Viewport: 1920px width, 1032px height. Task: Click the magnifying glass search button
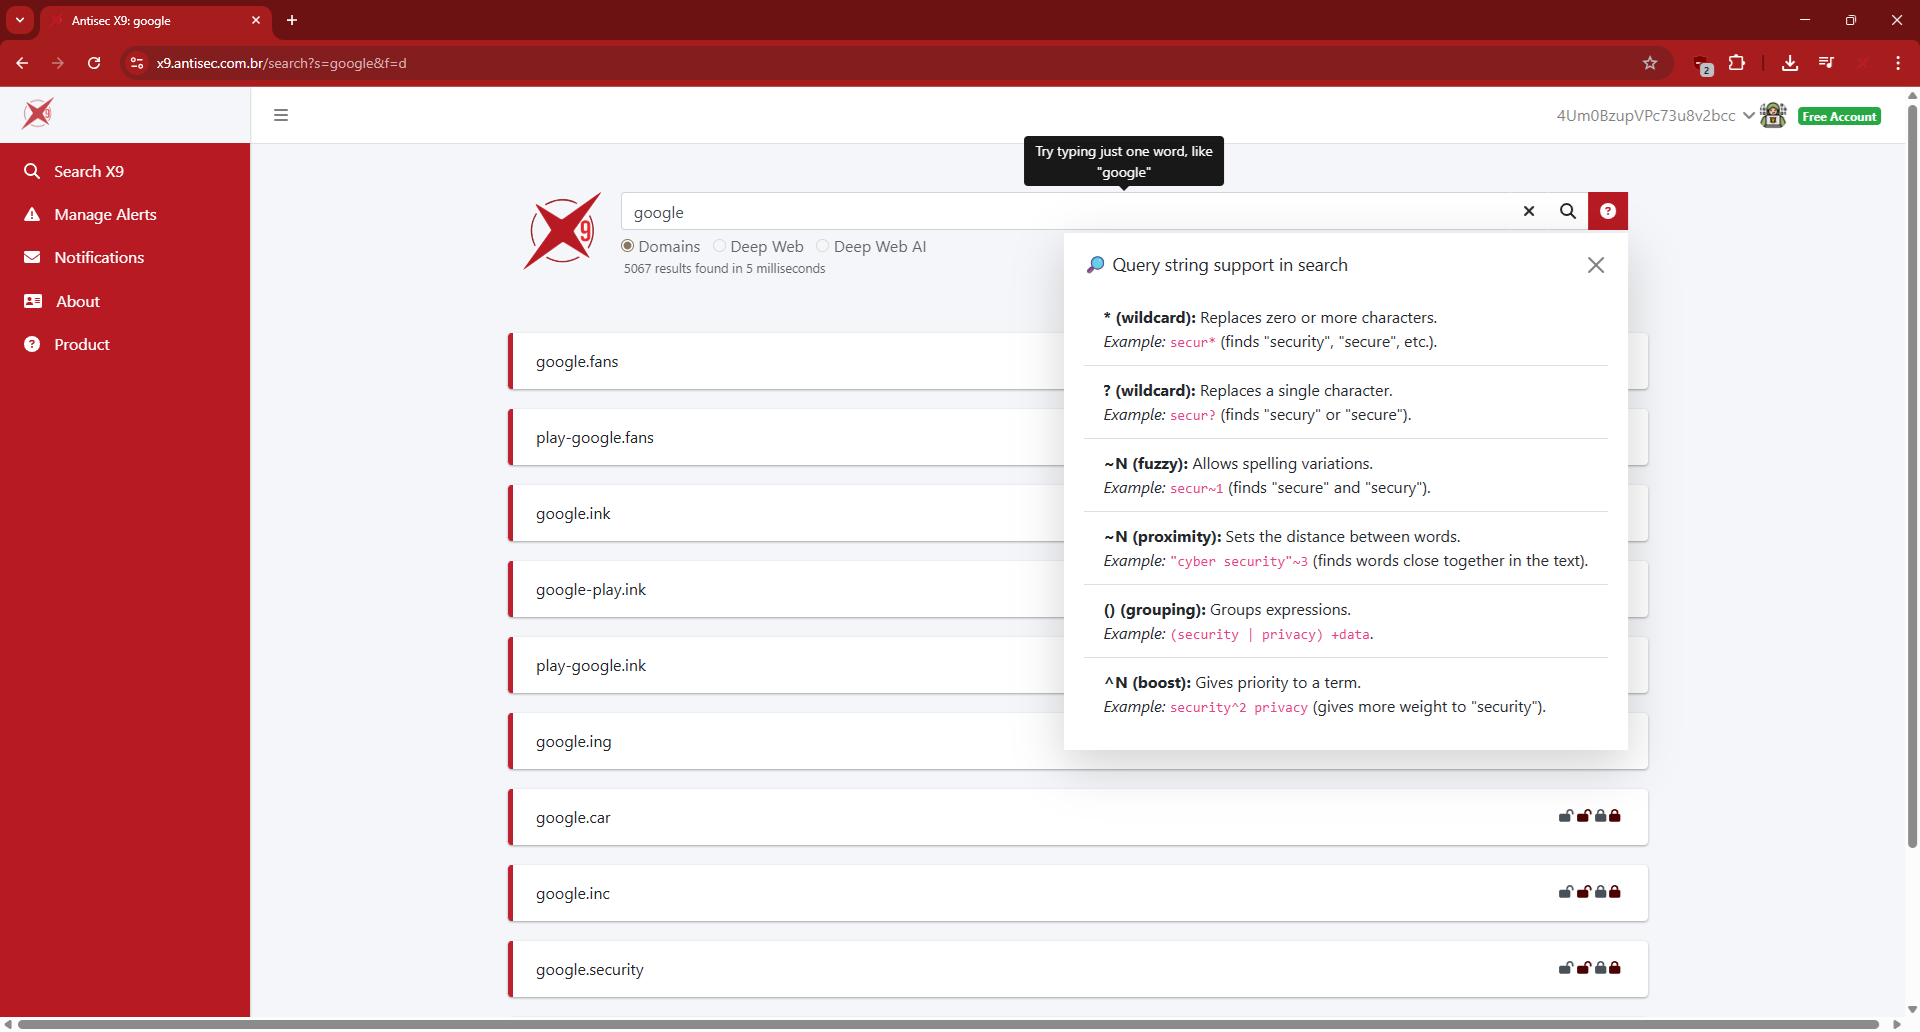pos(1568,211)
